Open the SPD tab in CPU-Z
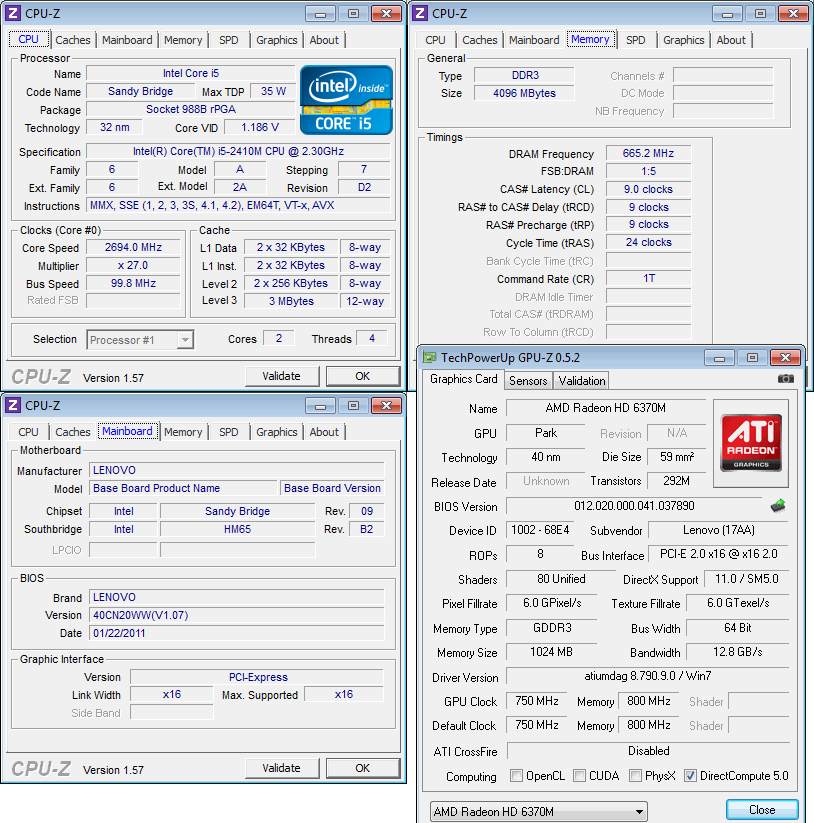 [229, 40]
